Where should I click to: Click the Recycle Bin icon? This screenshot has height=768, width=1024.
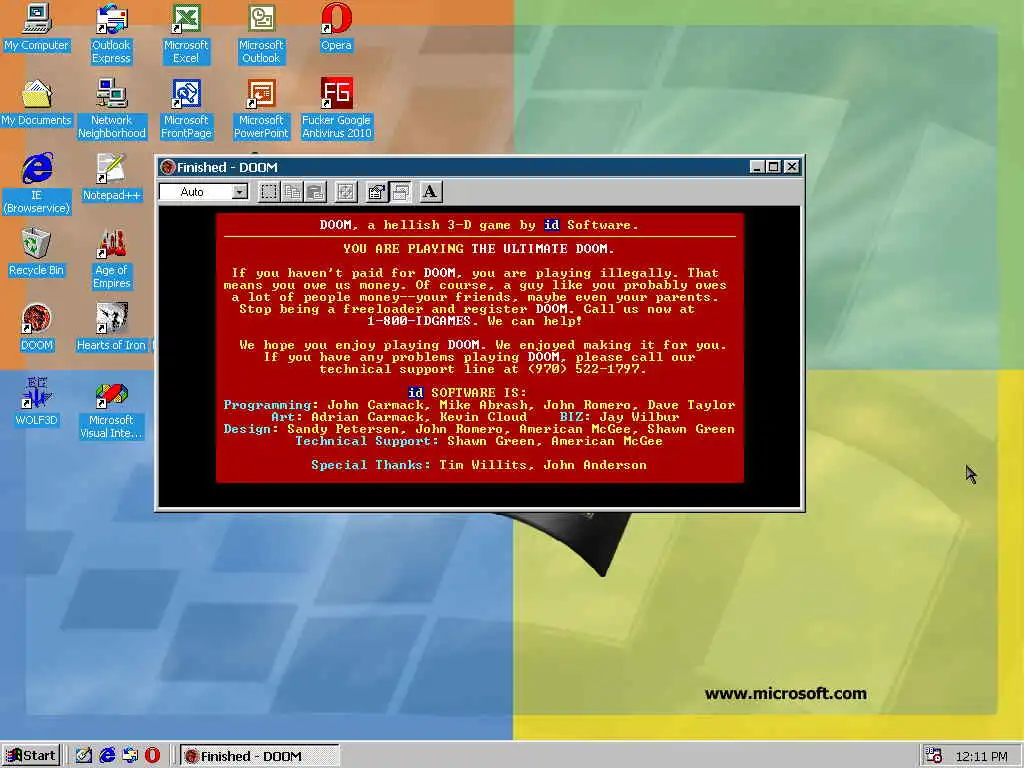[36, 253]
